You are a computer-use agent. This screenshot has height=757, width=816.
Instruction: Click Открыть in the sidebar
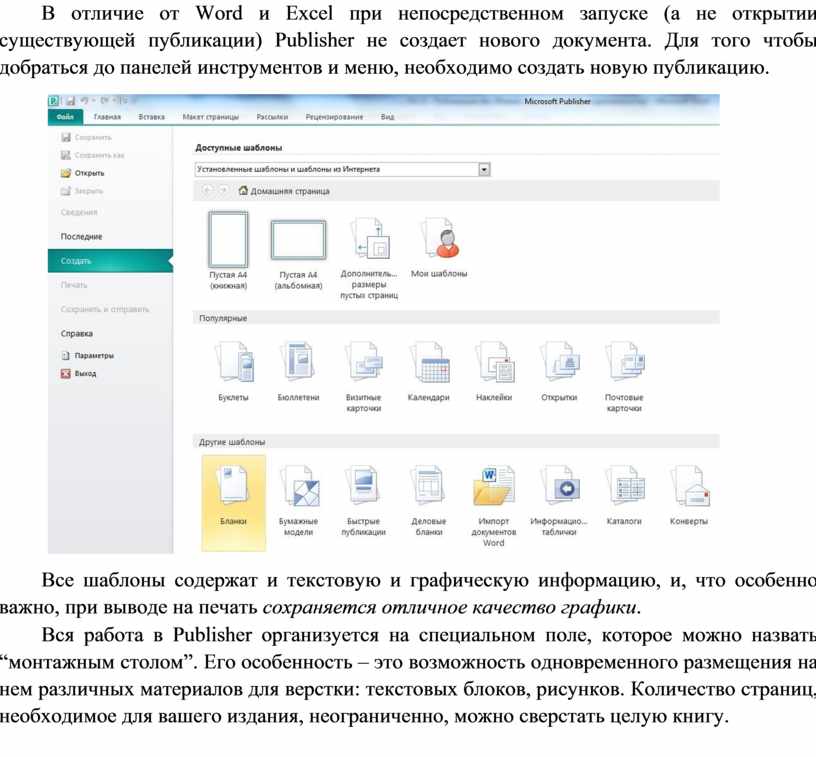83,173
